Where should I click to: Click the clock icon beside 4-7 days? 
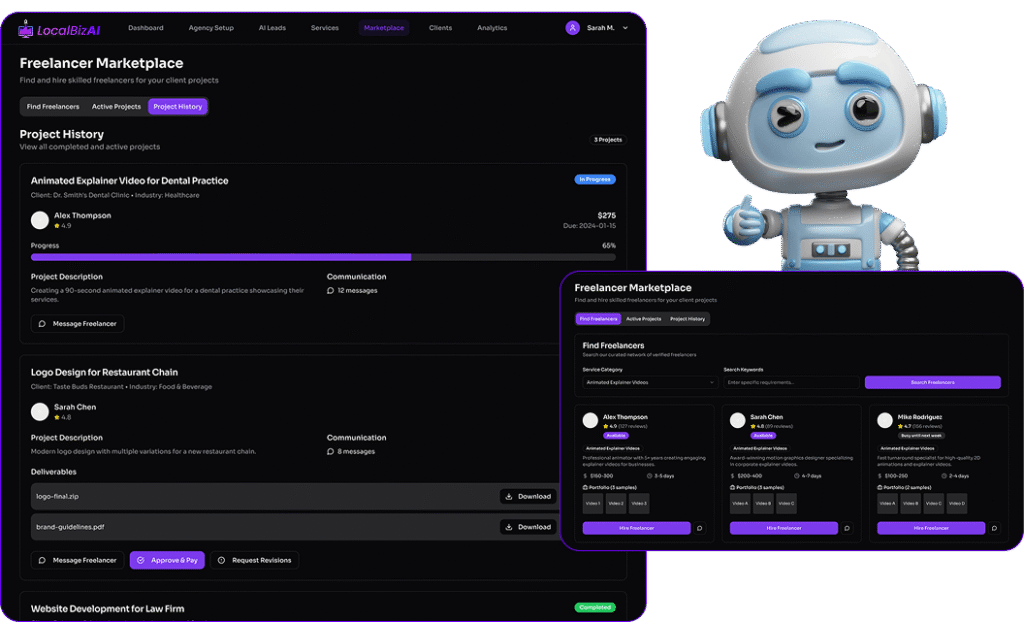tap(797, 476)
